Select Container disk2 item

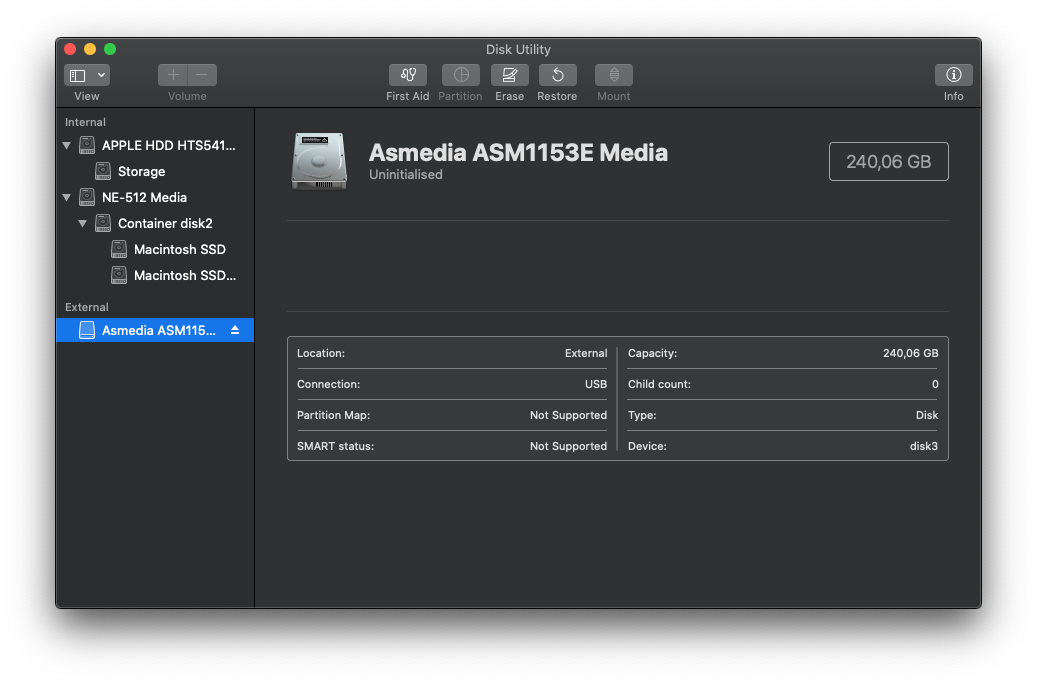[155, 224]
